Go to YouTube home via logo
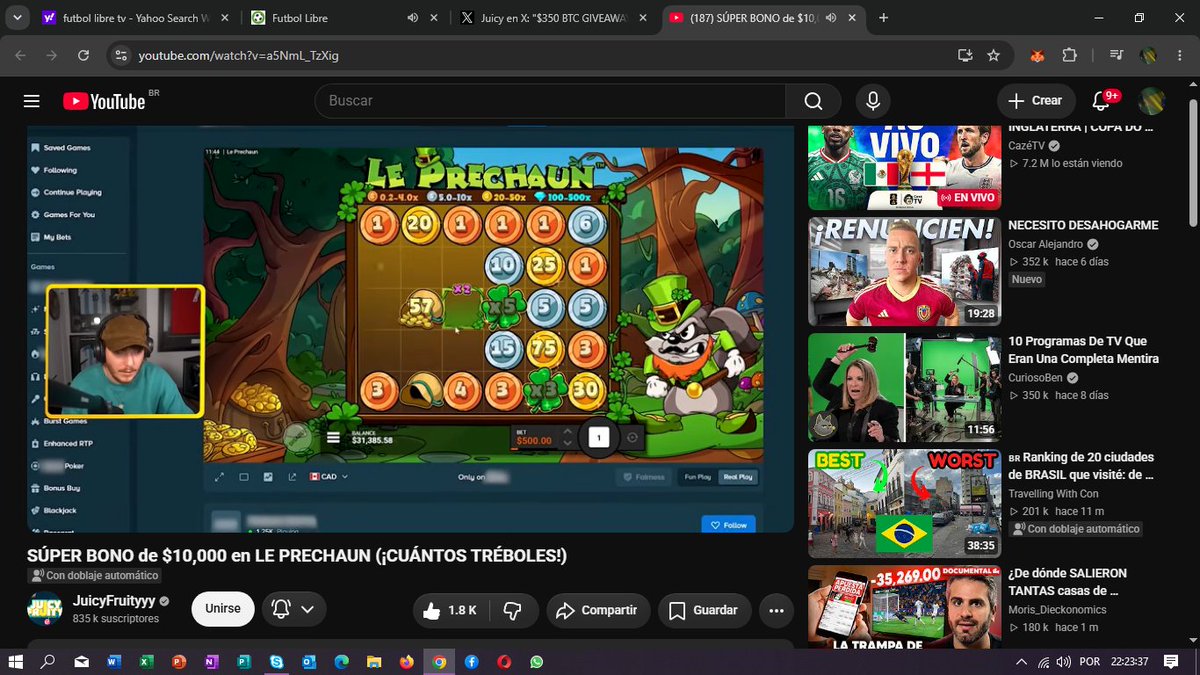This screenshot has width=1200, height=675. click(103, 101)
